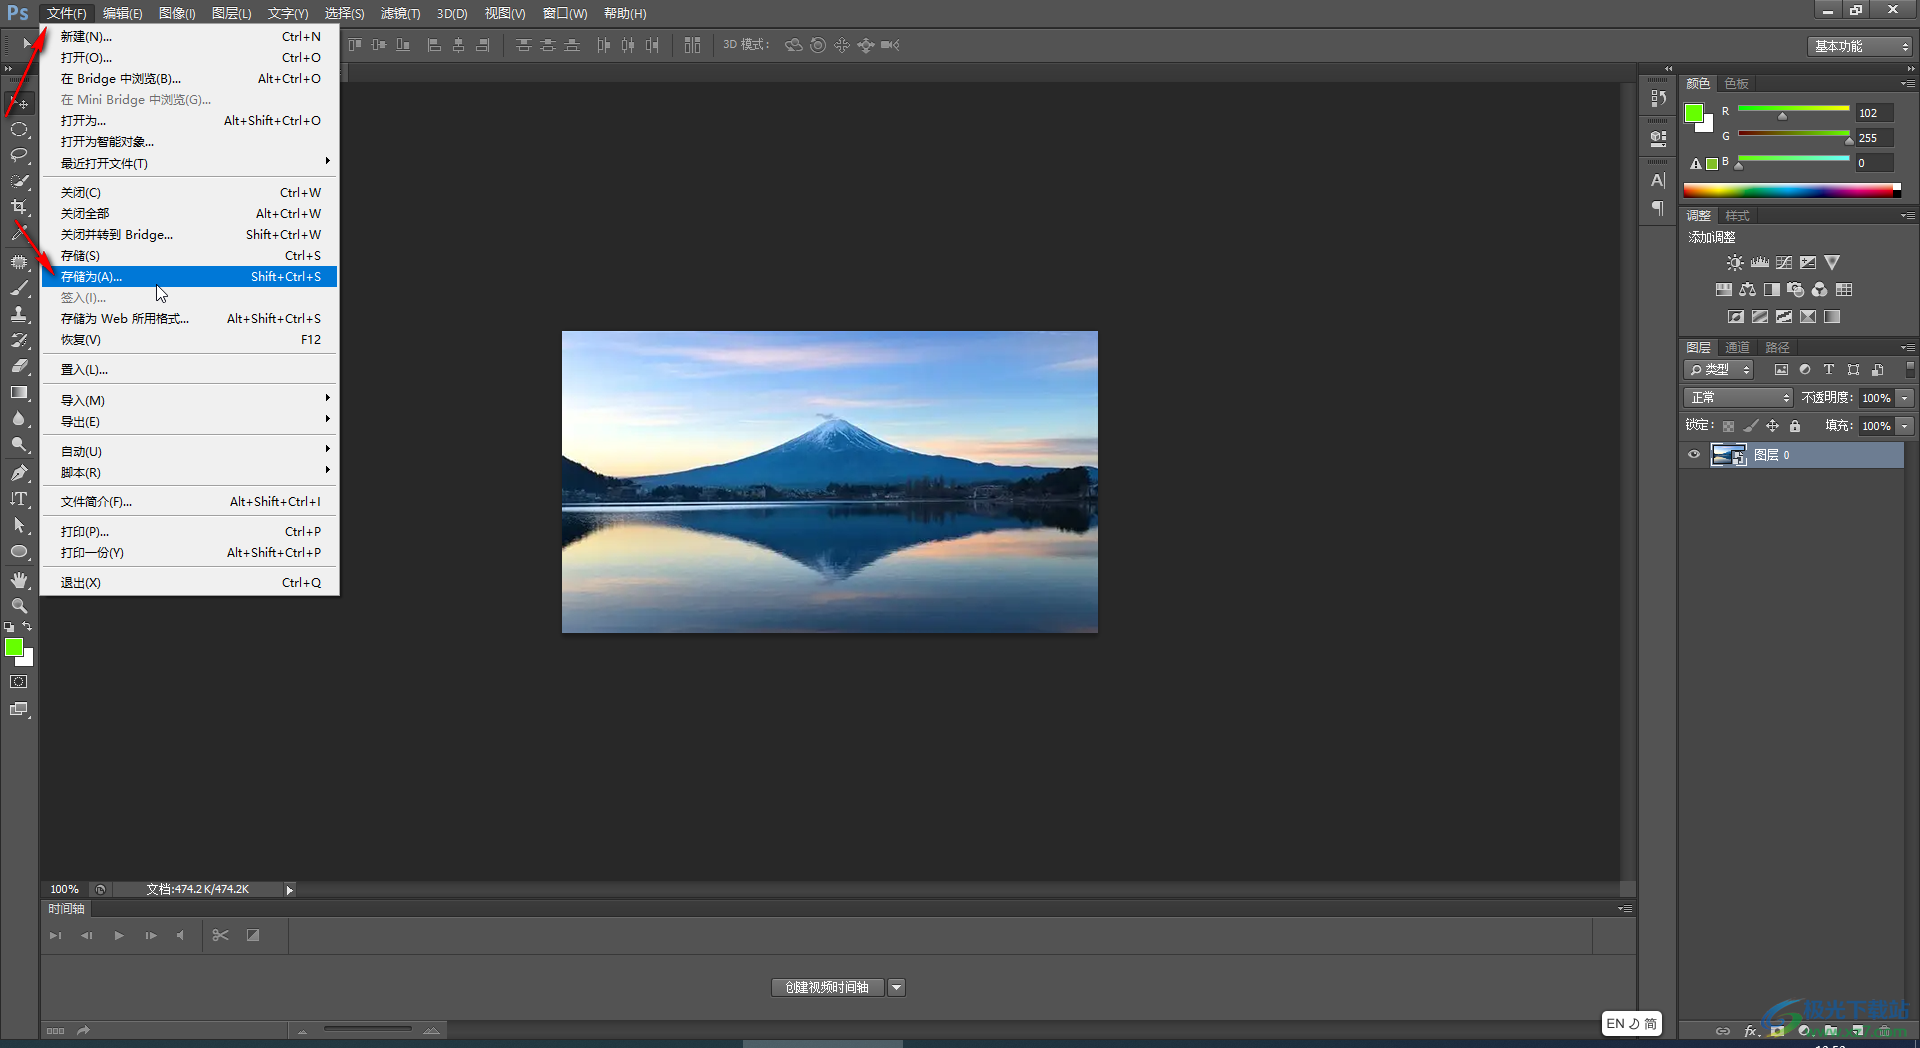
Task: Select the Elliptical Marquee tool
Action: coord(19,130)
